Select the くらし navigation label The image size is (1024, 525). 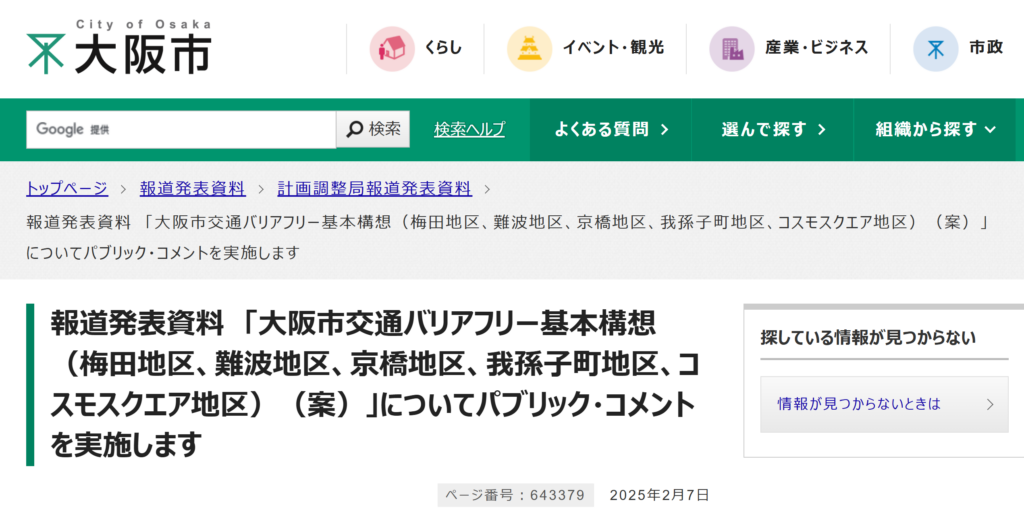[x=443, y=48]
